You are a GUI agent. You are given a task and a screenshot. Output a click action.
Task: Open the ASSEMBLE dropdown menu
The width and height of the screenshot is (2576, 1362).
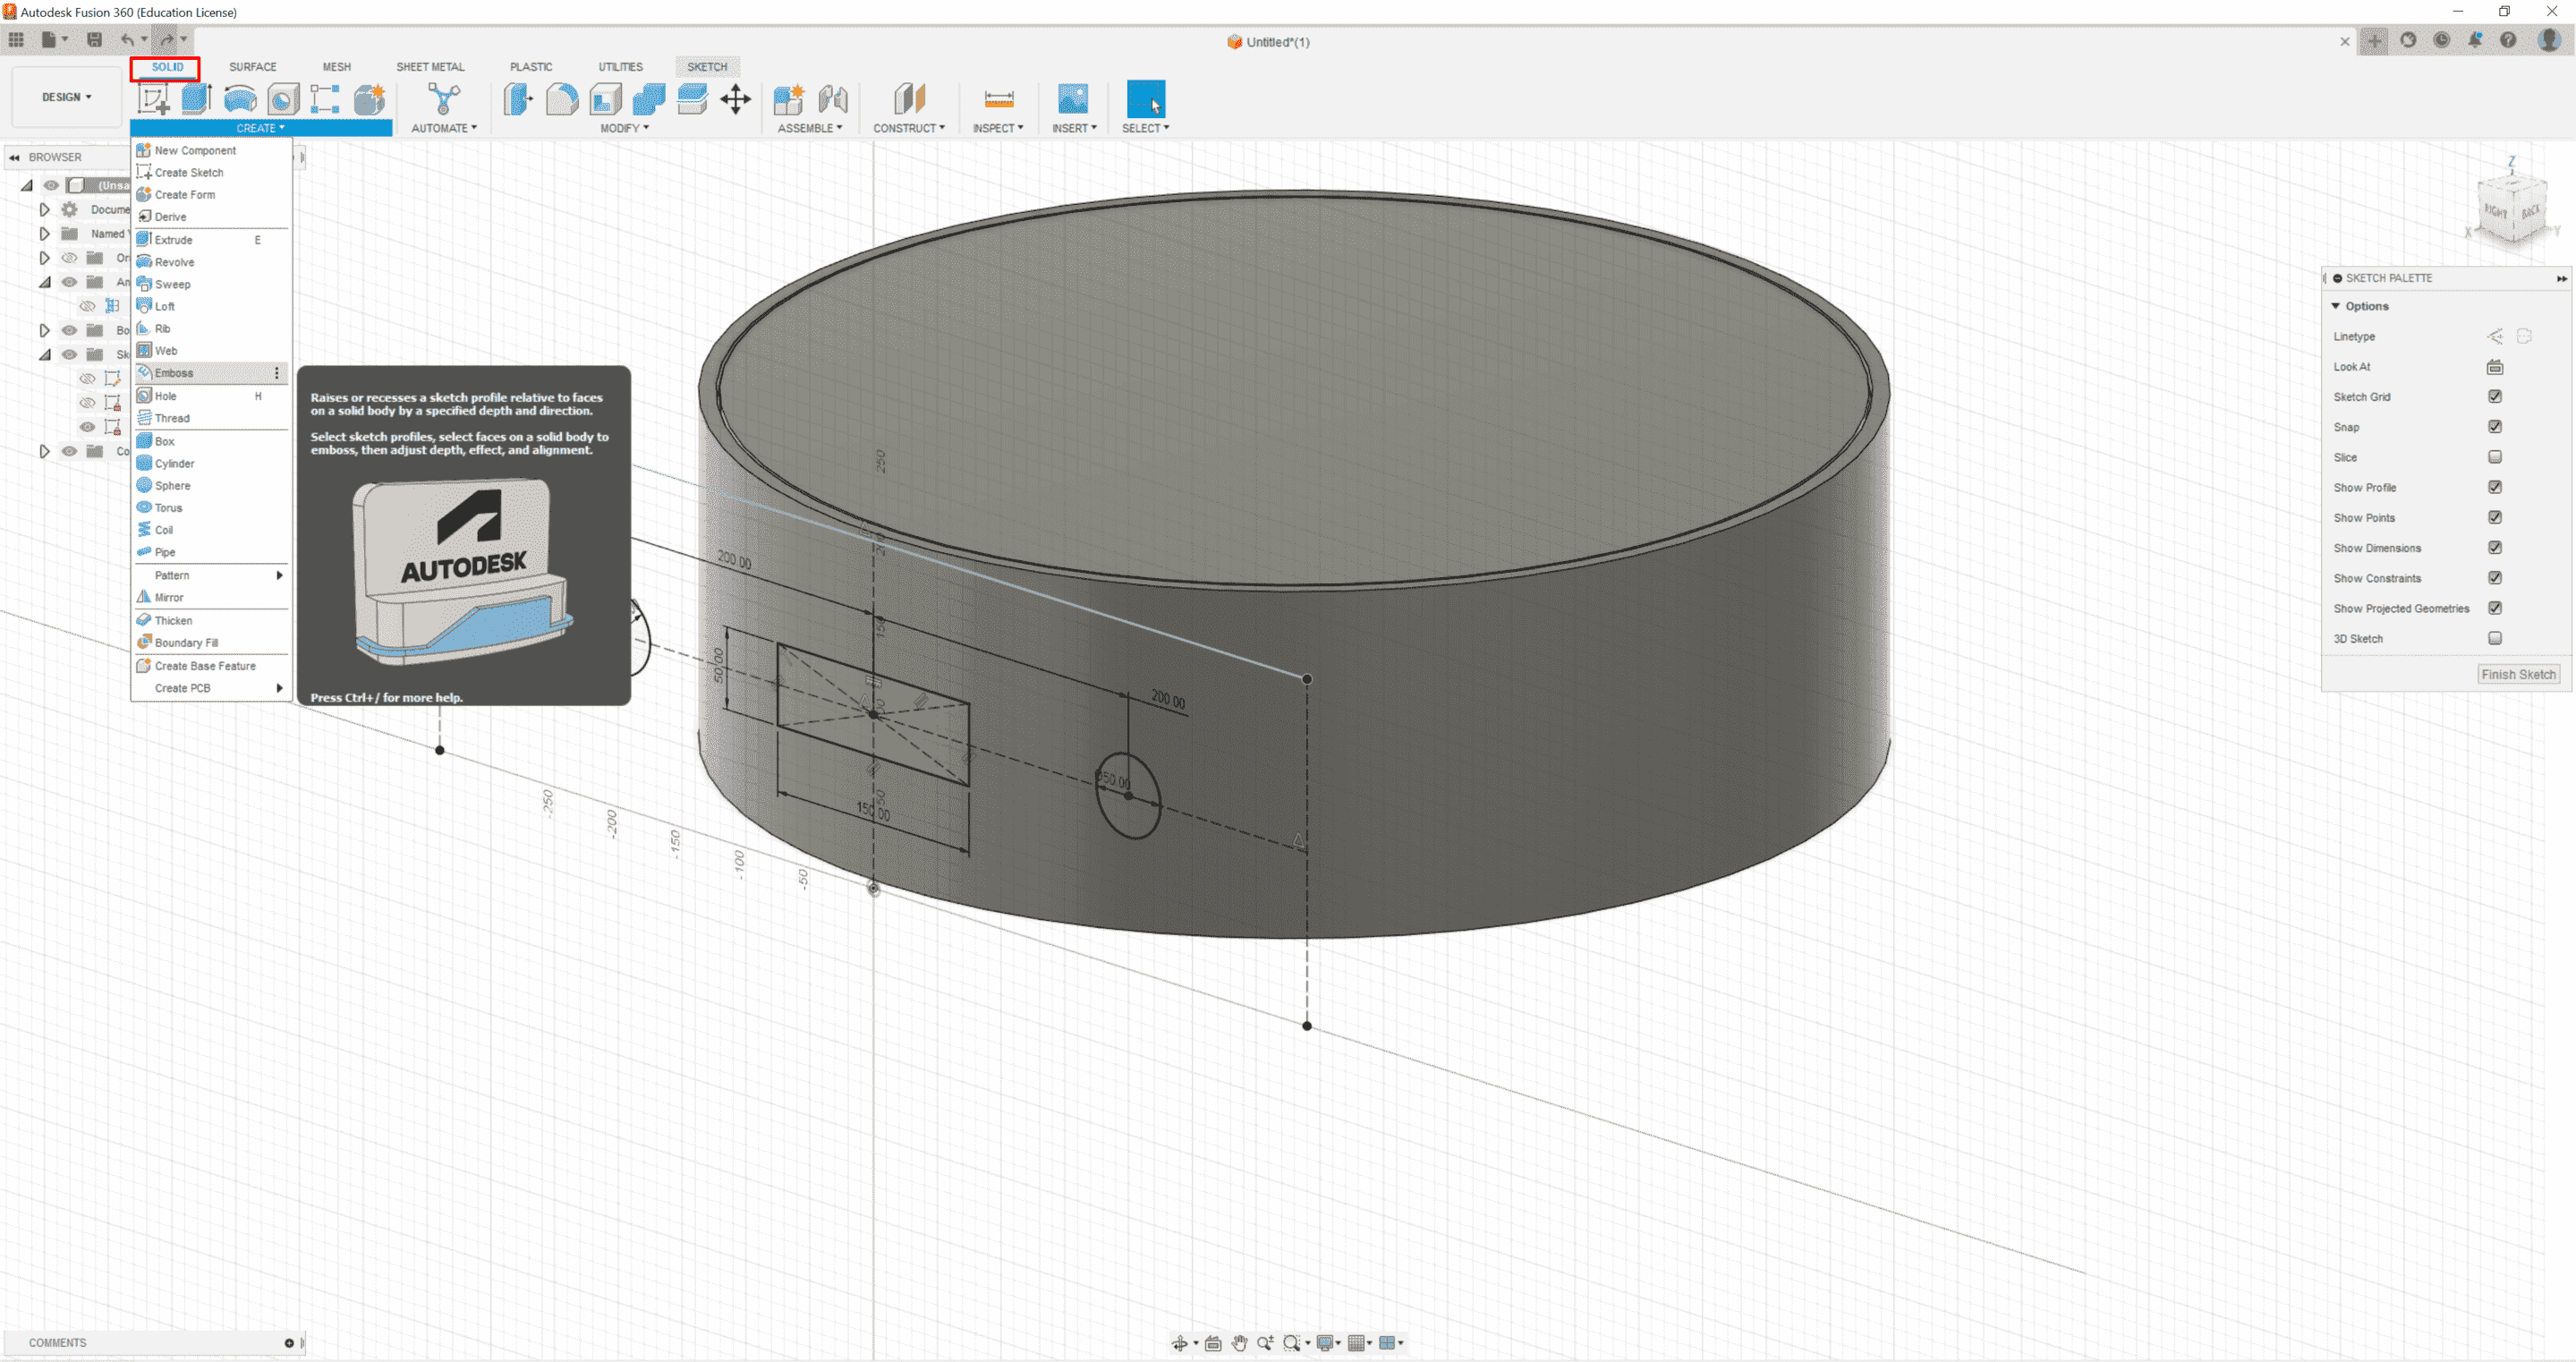tap(810, 128)
